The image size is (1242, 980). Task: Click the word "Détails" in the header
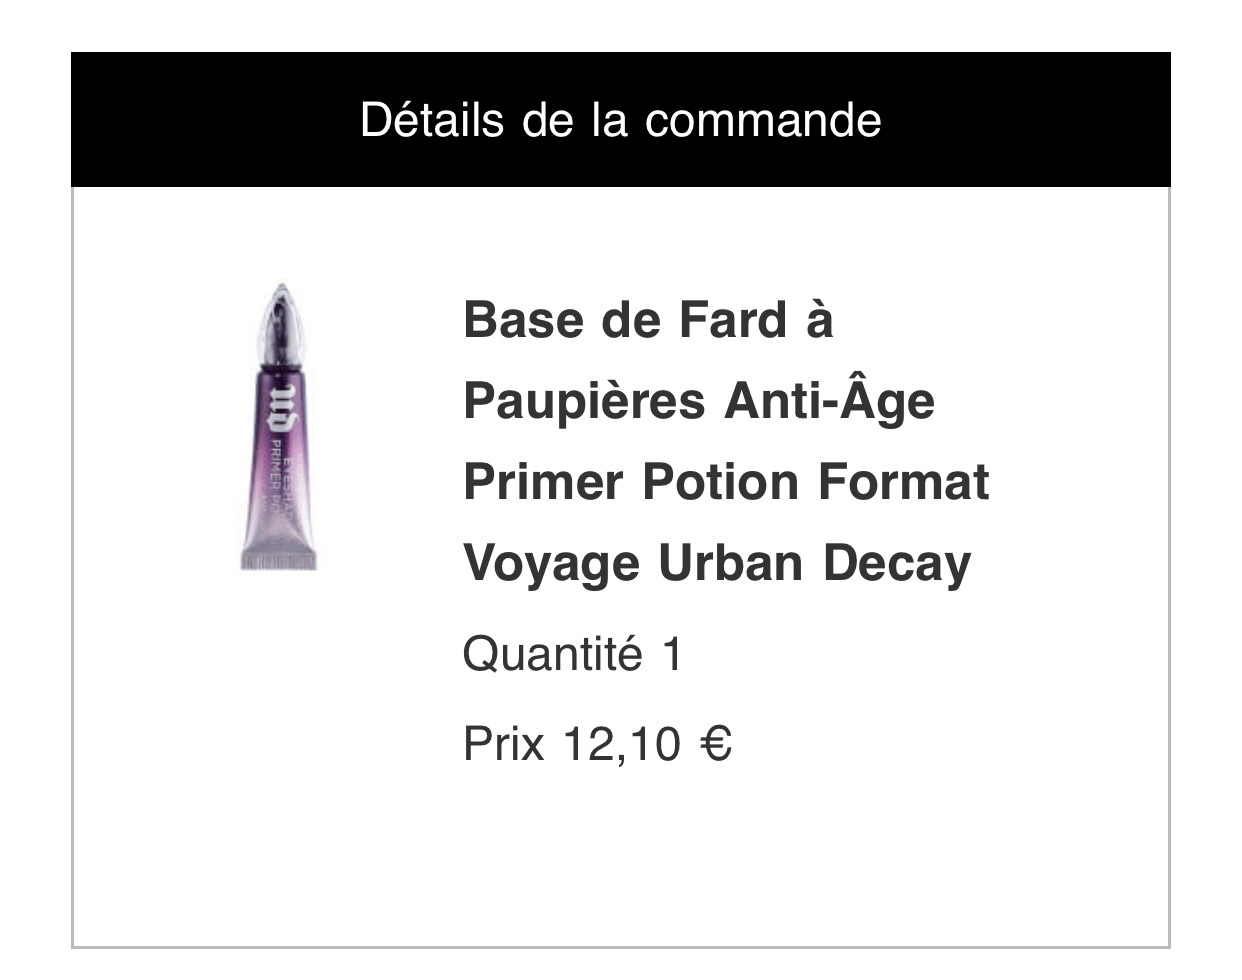432,120
